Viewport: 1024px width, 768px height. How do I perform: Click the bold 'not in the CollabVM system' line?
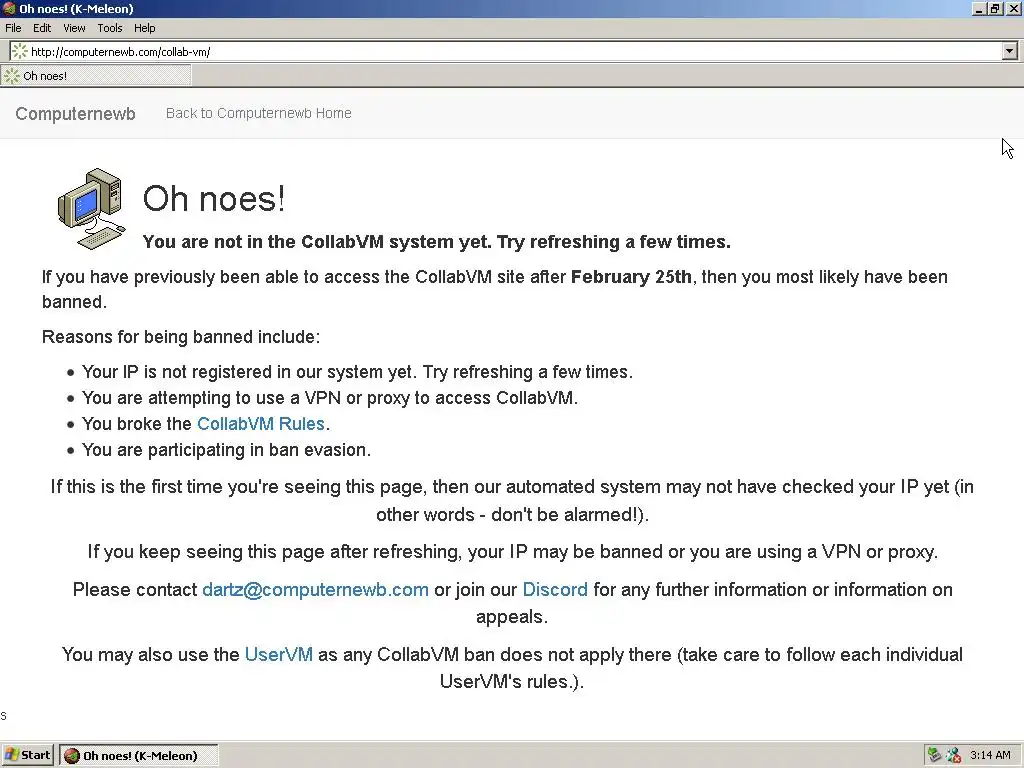point(436,242)
